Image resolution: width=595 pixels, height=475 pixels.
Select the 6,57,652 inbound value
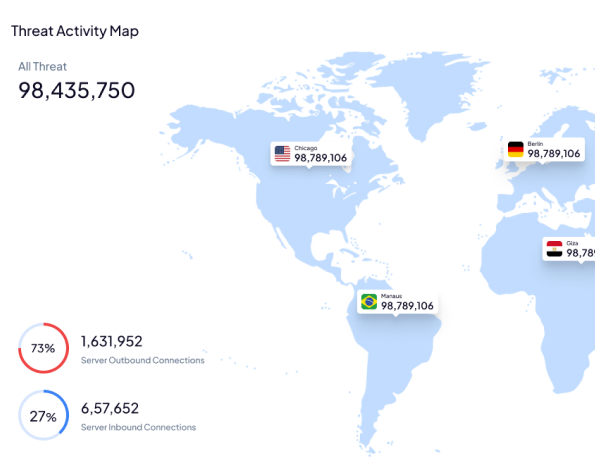[110, 409]
